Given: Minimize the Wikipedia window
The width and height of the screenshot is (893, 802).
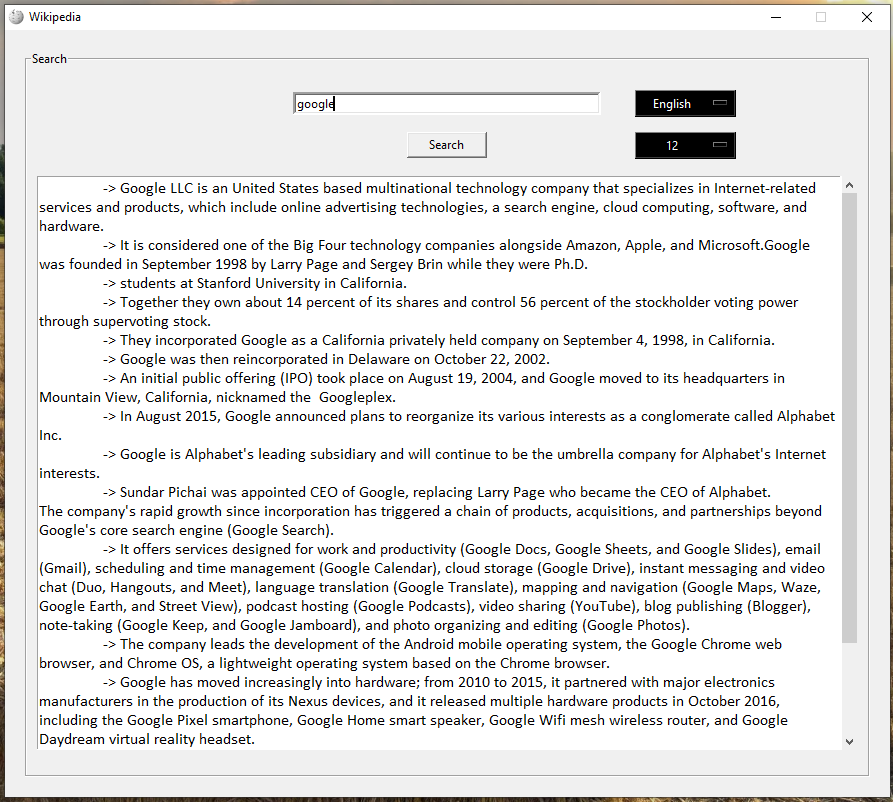Looking at the screenshot, I should (x=776, y=17).
